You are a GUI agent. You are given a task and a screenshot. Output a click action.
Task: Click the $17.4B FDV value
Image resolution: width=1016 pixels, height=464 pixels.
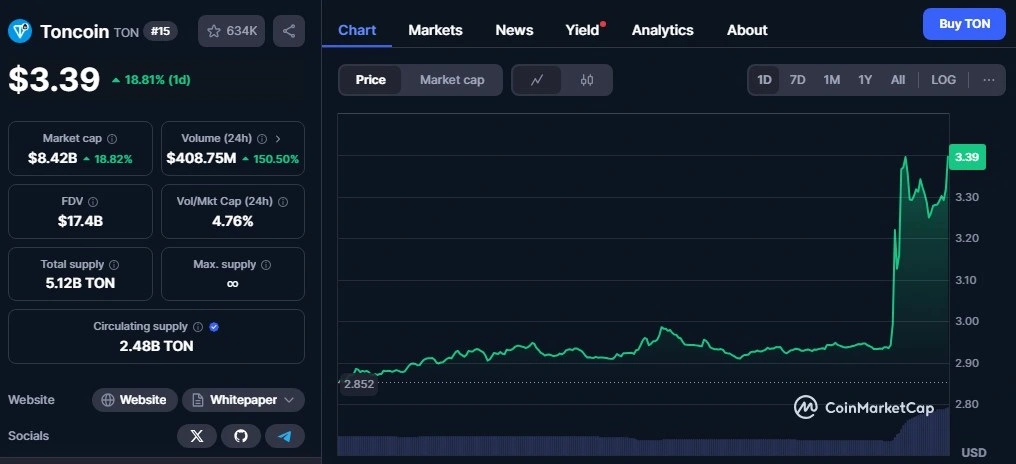click(x=80, y=221)
